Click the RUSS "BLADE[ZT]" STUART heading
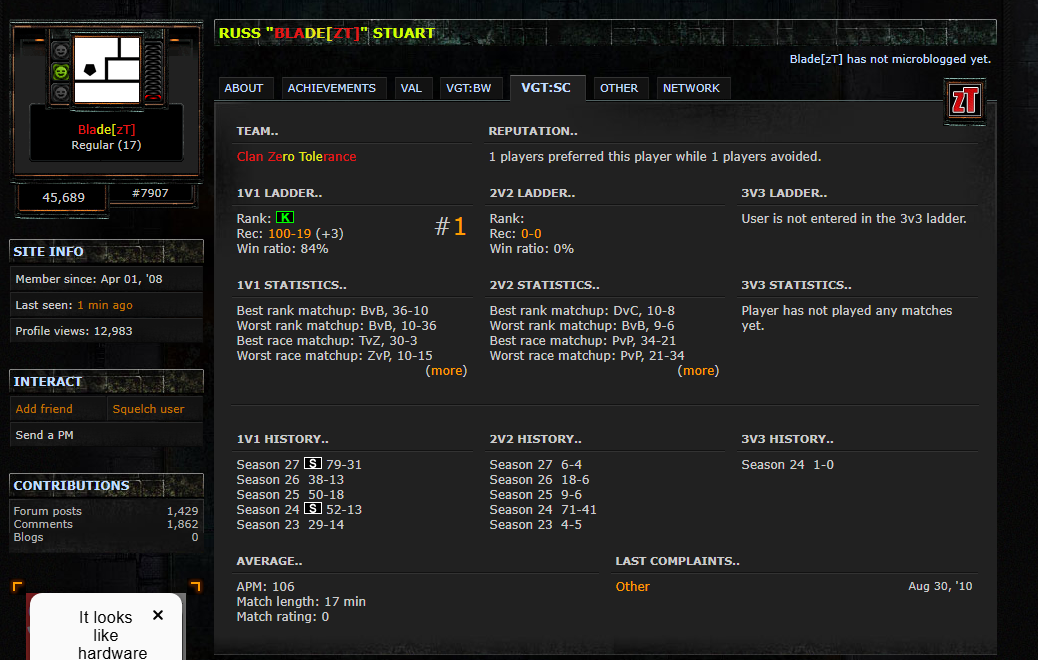This screenshot has height=660, width=1038. tap(326, 33)
